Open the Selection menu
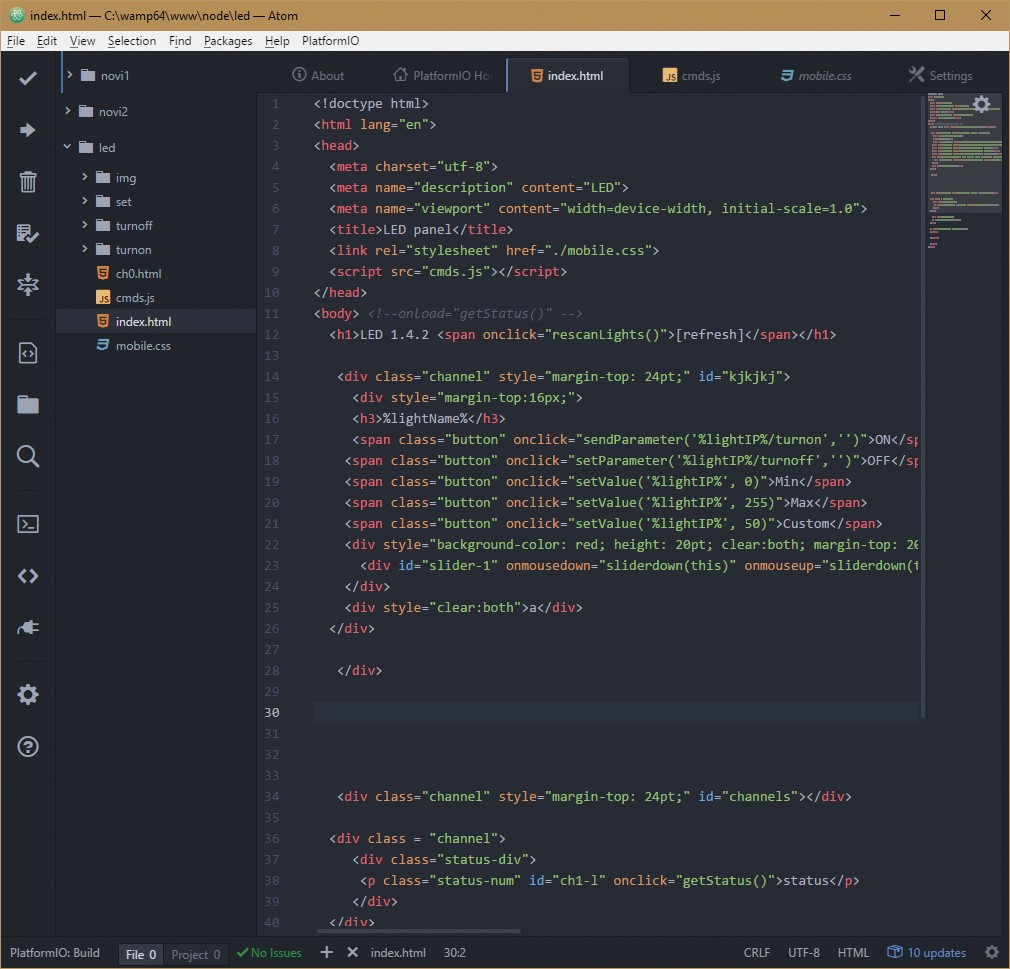Screen dimensions: 1010x969 coord(132,41)
